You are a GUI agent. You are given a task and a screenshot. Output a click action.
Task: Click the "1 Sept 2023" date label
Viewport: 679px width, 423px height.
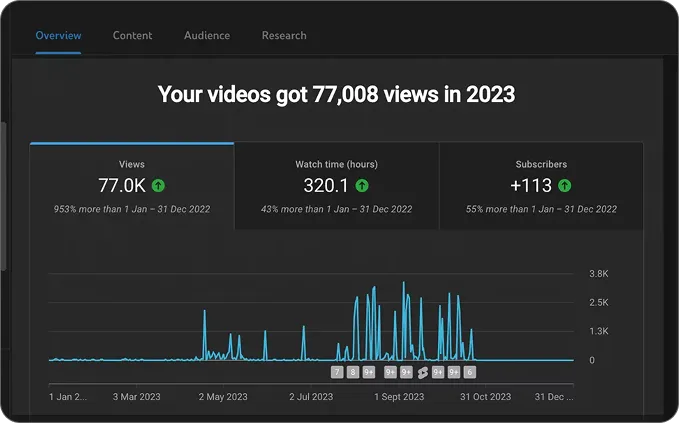[x=399, y=397]
